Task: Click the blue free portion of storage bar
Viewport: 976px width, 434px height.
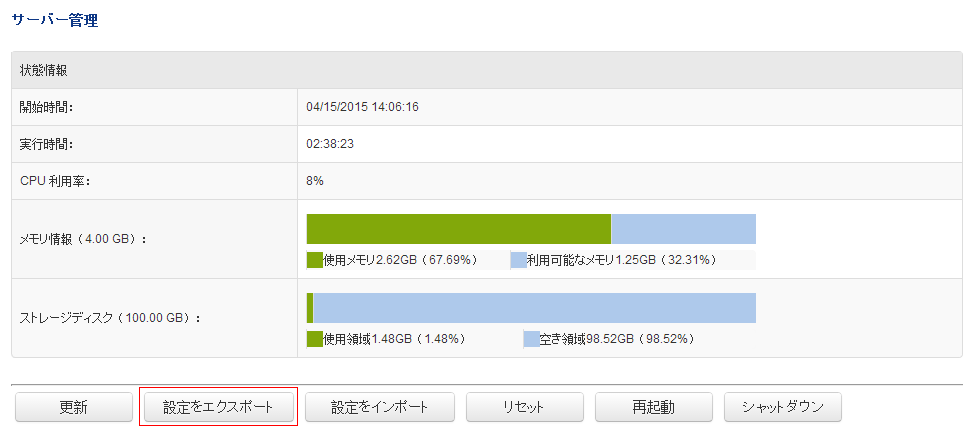Action: 534,308
